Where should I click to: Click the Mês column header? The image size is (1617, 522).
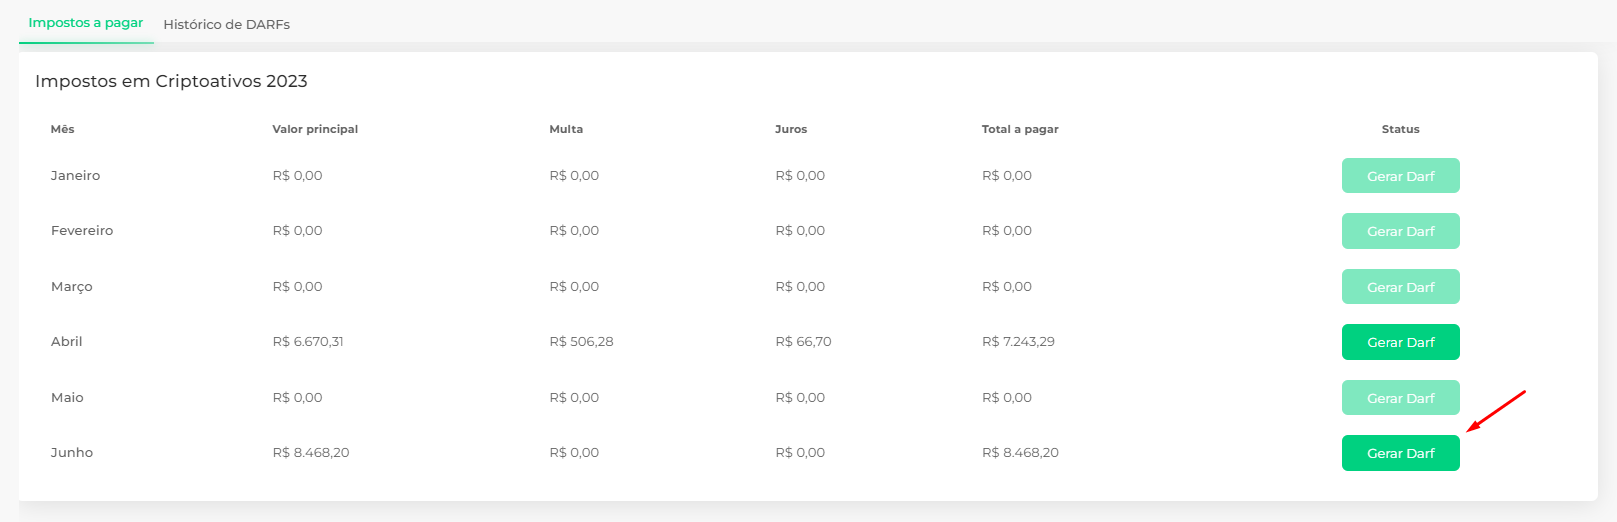[x=62, y=129]
